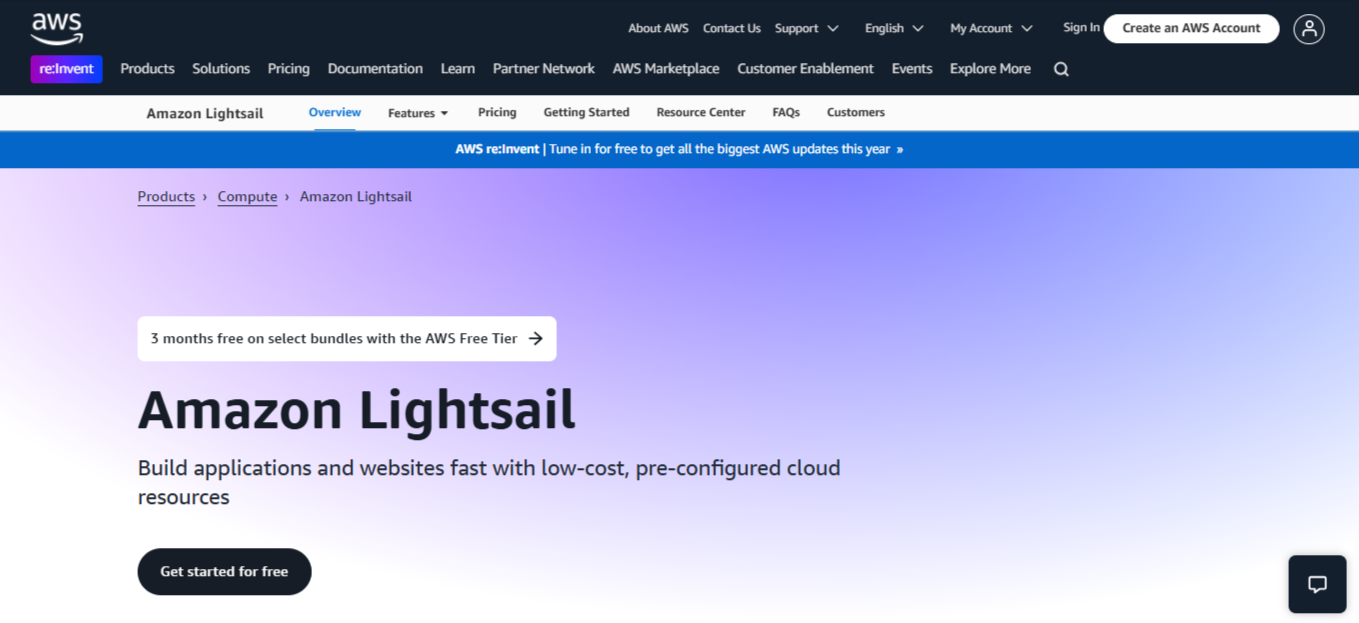The image size is (1359, 623).
Task: Click Create an AWS Account button
Action: pos(1191,28)
